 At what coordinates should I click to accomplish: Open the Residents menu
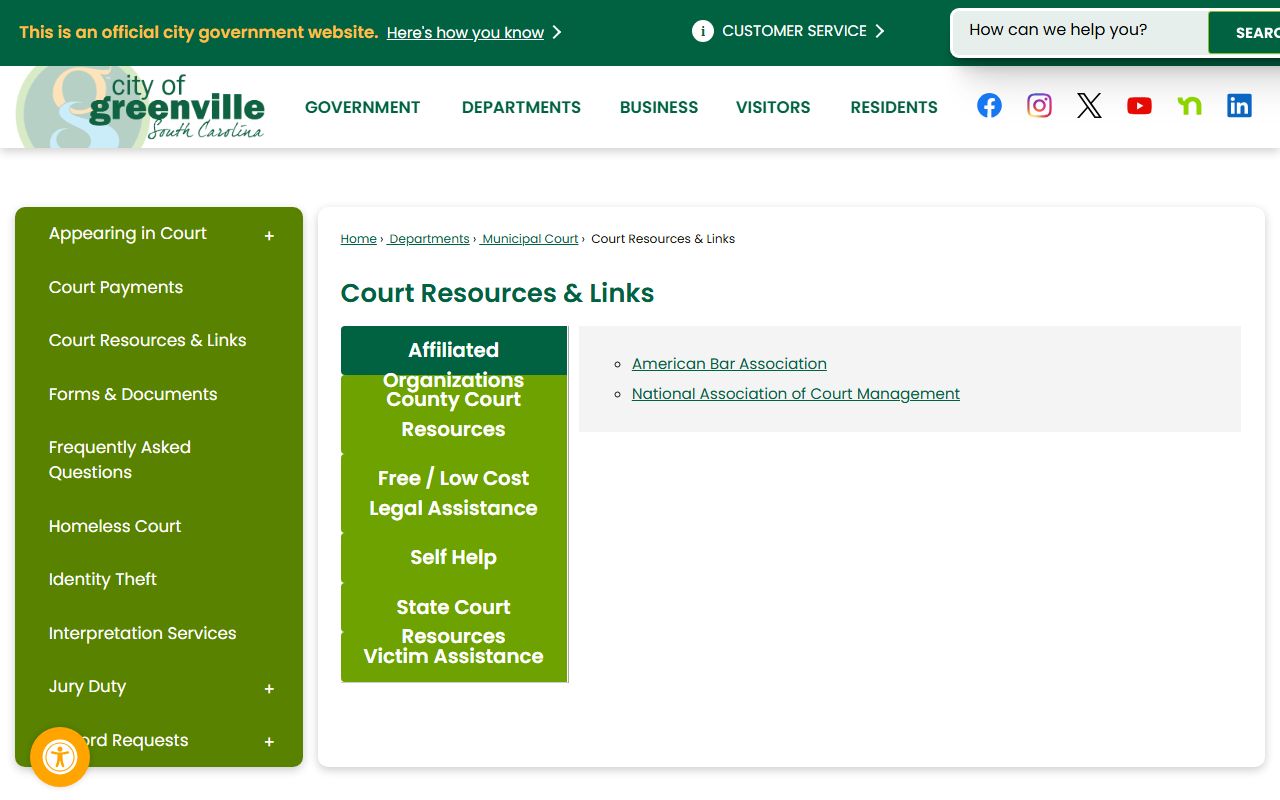[894, 107]
